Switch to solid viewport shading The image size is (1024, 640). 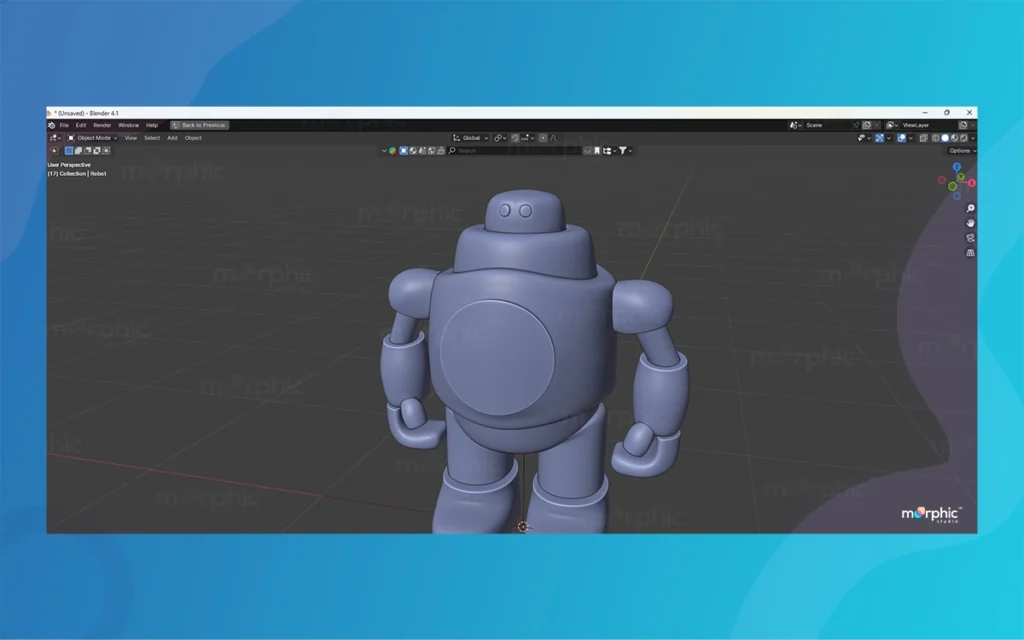[945, 138]
